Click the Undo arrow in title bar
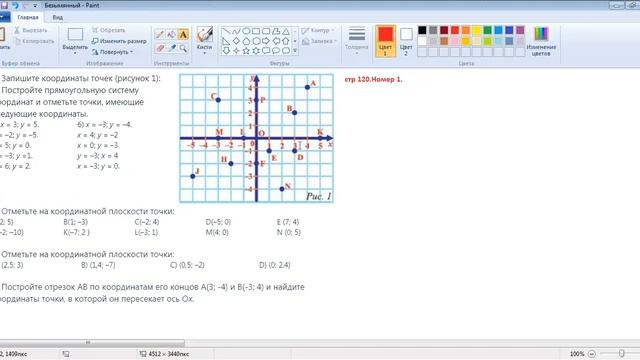The width and height of the screenshot is (640, 360). coord(16,5)
